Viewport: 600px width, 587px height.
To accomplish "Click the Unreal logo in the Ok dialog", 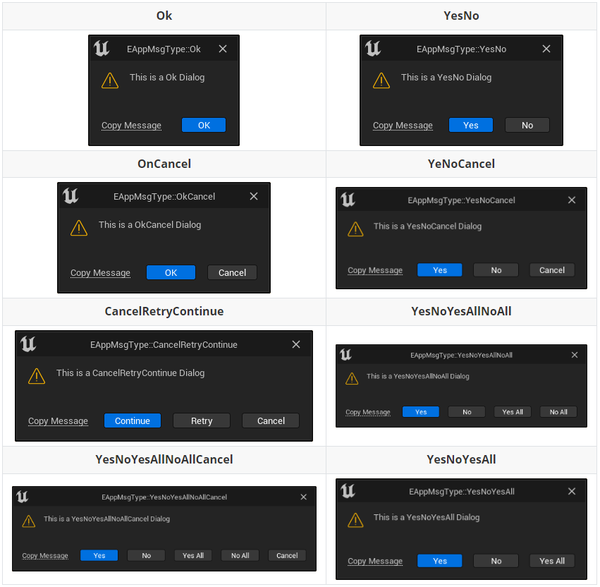I will 101,48.
